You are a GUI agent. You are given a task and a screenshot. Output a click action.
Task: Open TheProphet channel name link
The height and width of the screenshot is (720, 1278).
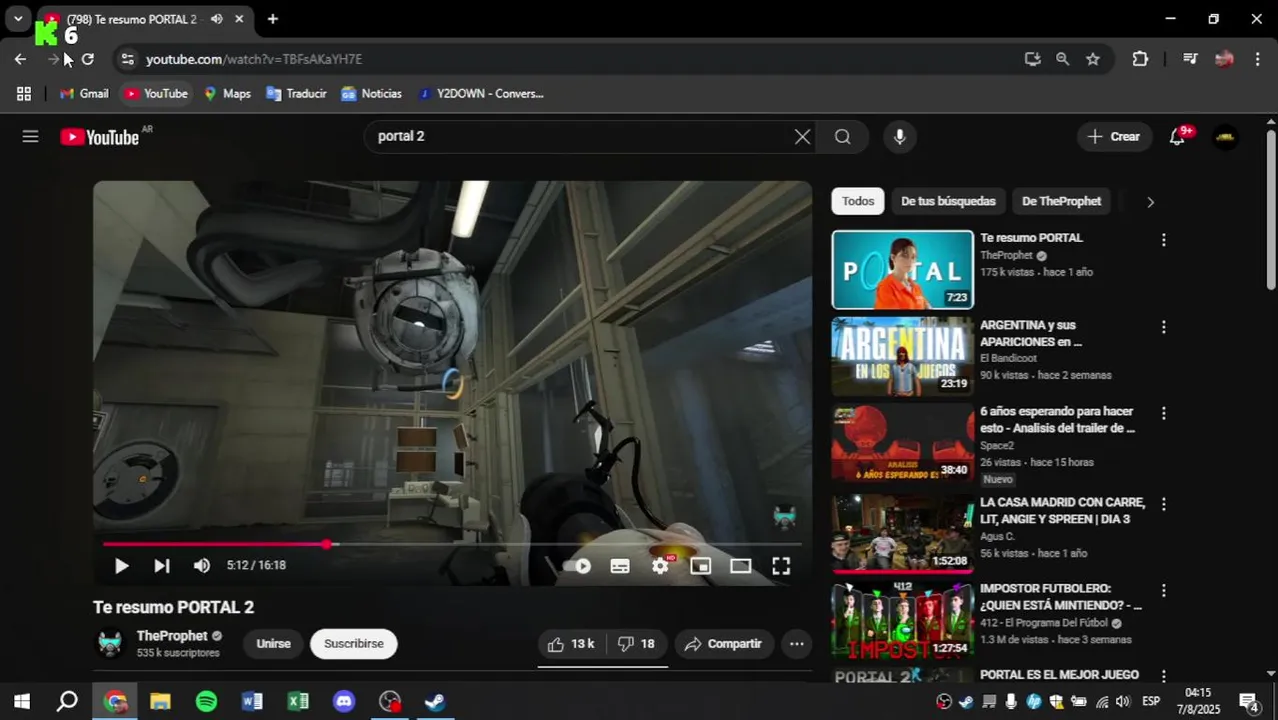172,636
